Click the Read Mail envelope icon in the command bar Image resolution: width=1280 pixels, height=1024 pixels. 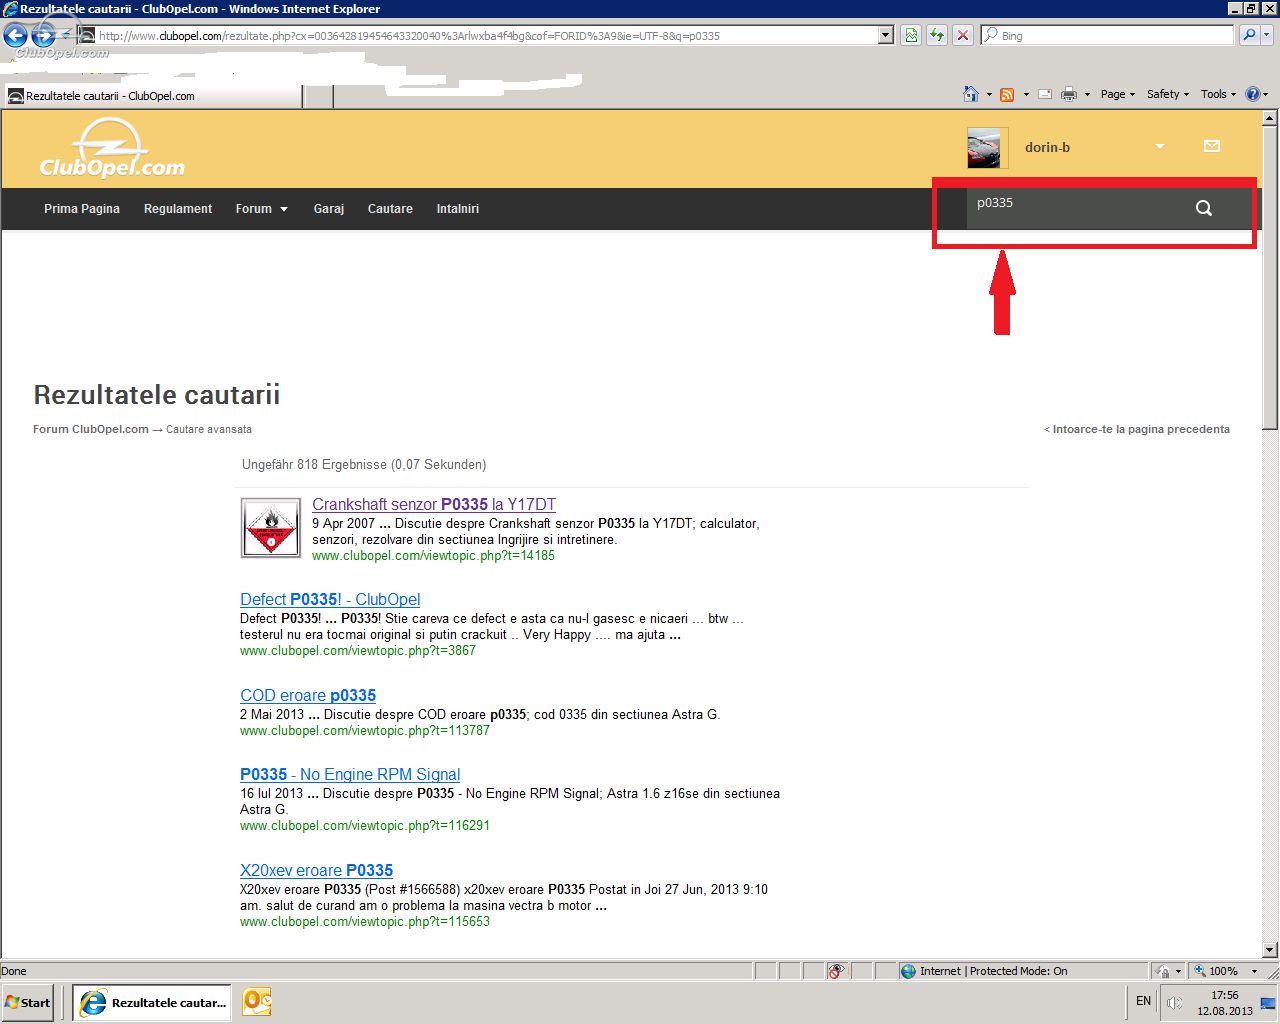[x=1045, y=94]
